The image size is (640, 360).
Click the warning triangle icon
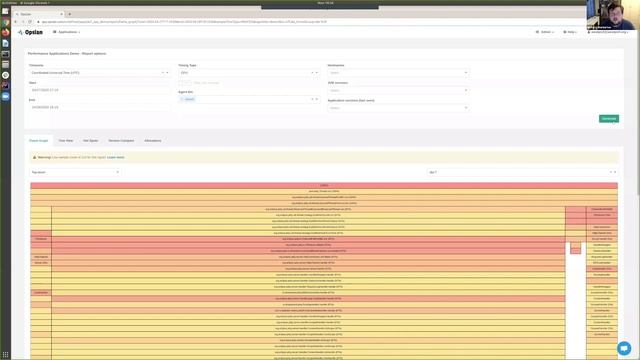pos(34,157)
